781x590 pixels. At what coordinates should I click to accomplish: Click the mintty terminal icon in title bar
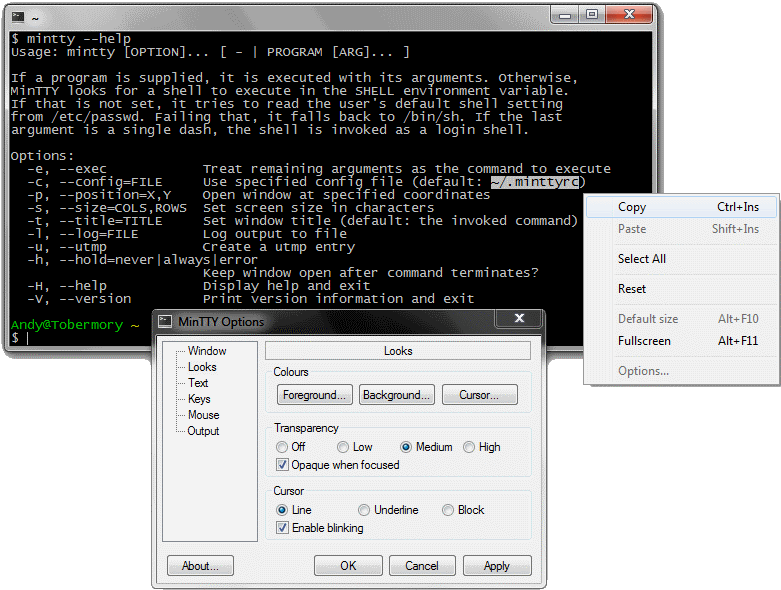click(18, 17)
